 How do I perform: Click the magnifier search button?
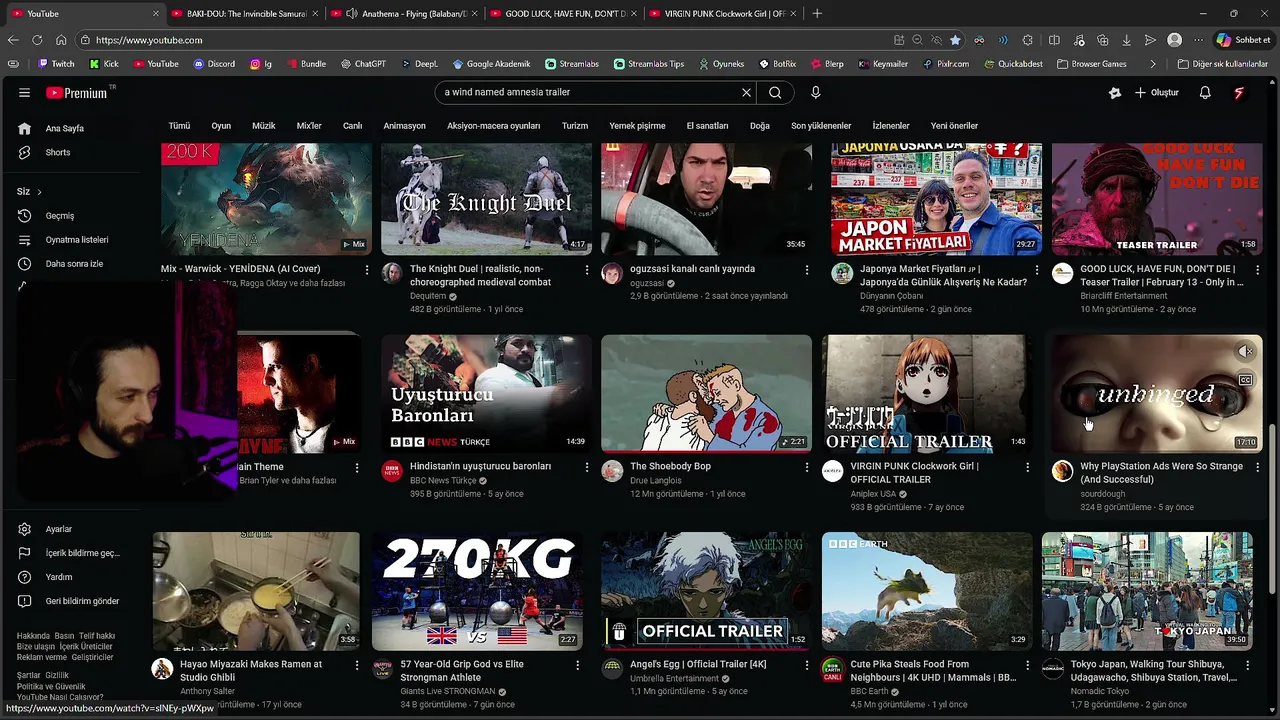click(x=775, y=92)
